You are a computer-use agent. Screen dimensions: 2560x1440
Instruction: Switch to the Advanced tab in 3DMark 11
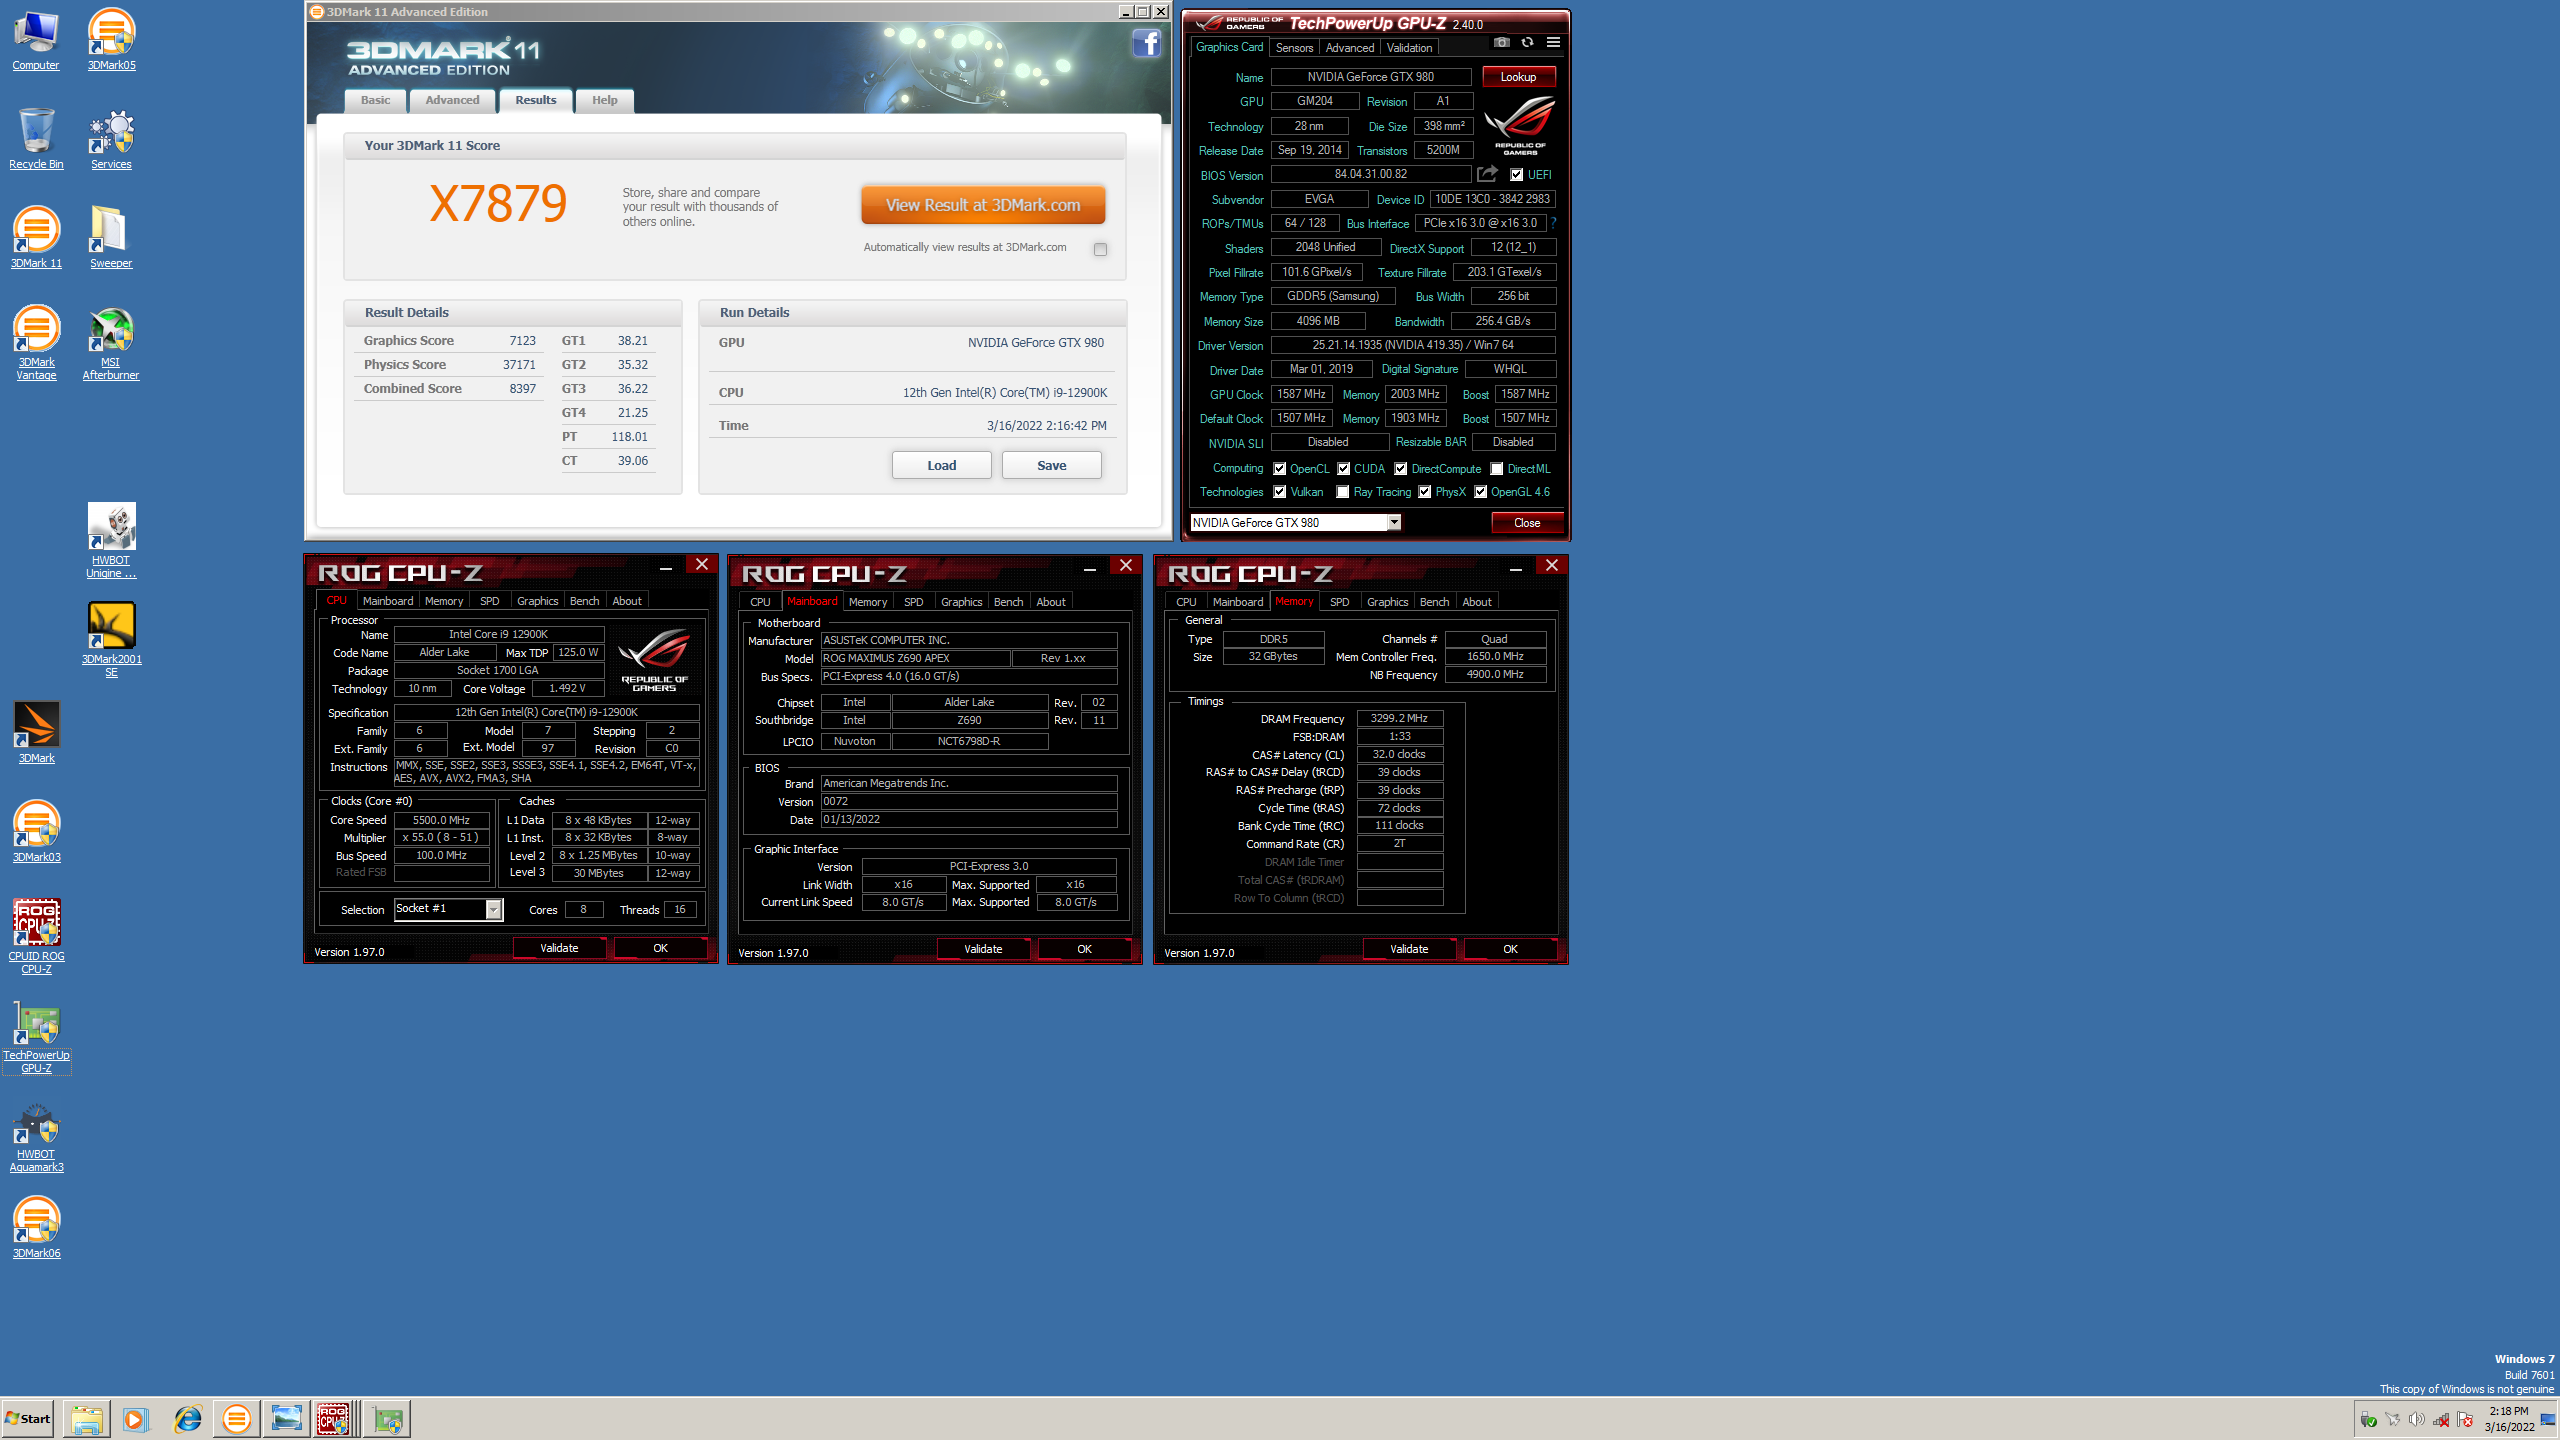click(x=452, y=100)
